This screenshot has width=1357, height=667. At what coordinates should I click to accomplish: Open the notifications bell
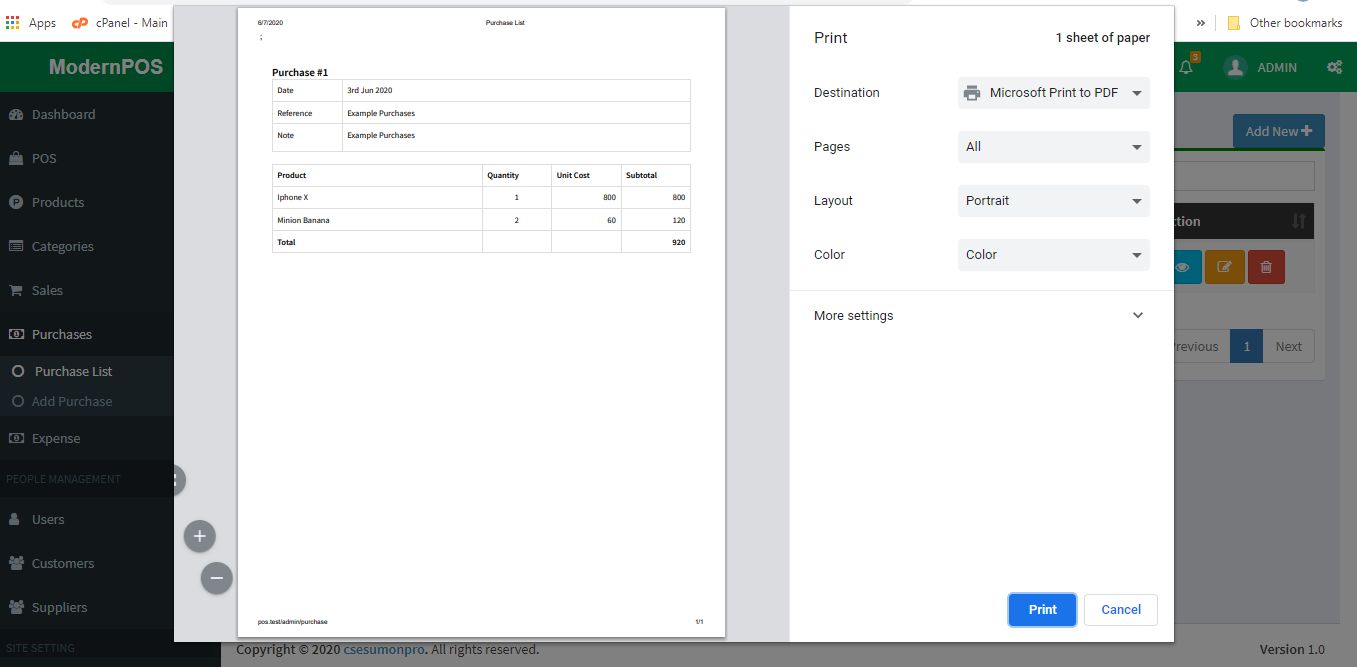pyautogui.click(x=1186, y=67)
